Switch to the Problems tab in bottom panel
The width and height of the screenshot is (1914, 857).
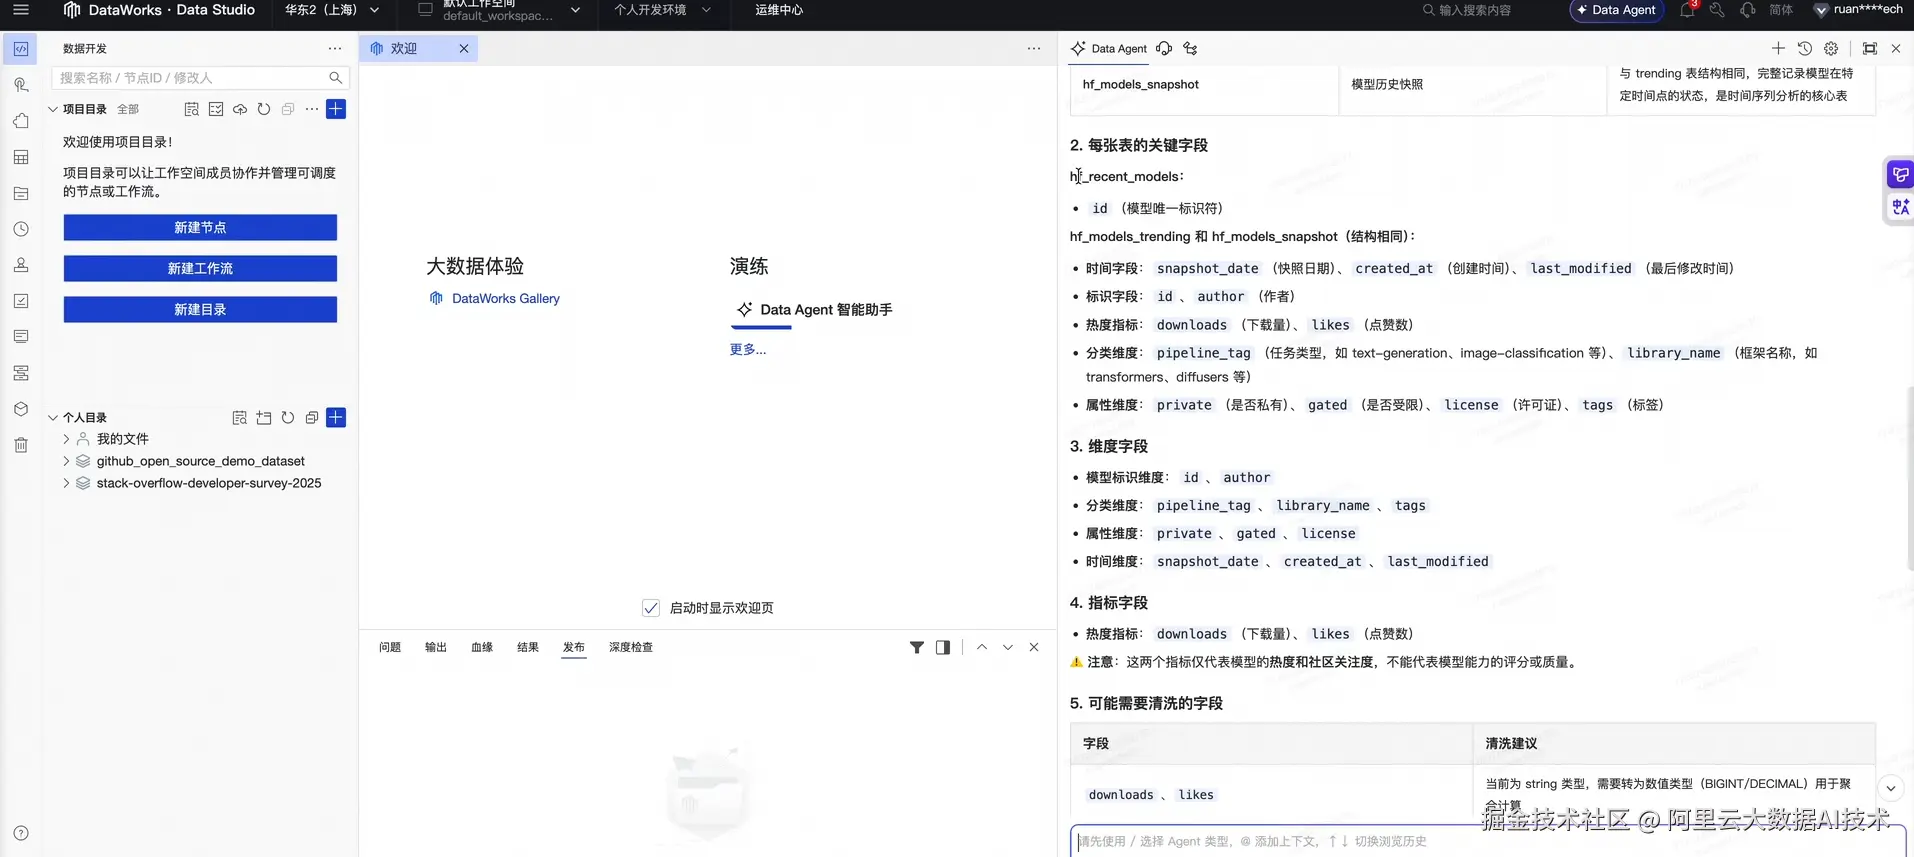pos(390,648)
